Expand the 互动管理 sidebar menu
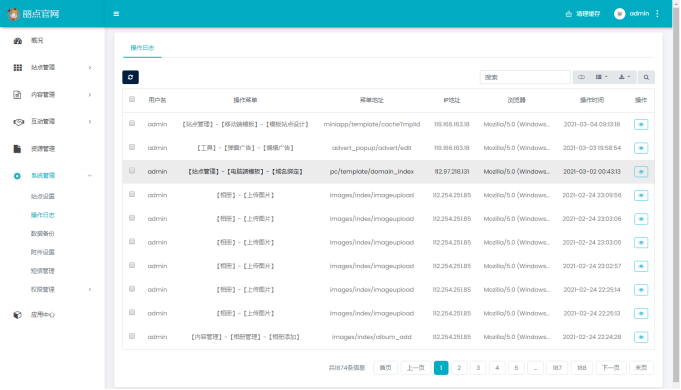The height and width of the screenshot is (390, 681). pyautogui.click(x=52, y=122)
